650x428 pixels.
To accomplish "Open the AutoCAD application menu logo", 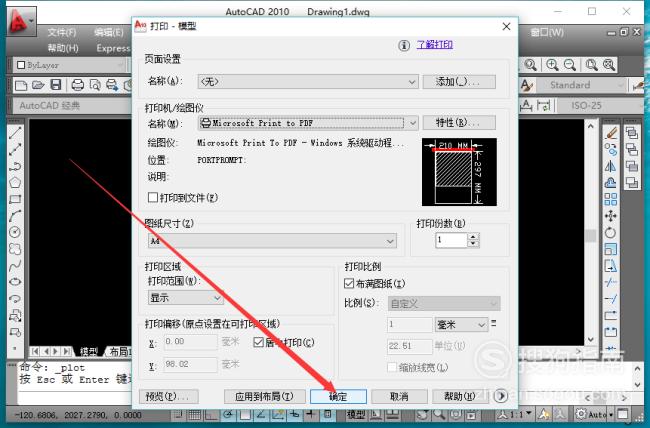I will [x=21, y=21].
